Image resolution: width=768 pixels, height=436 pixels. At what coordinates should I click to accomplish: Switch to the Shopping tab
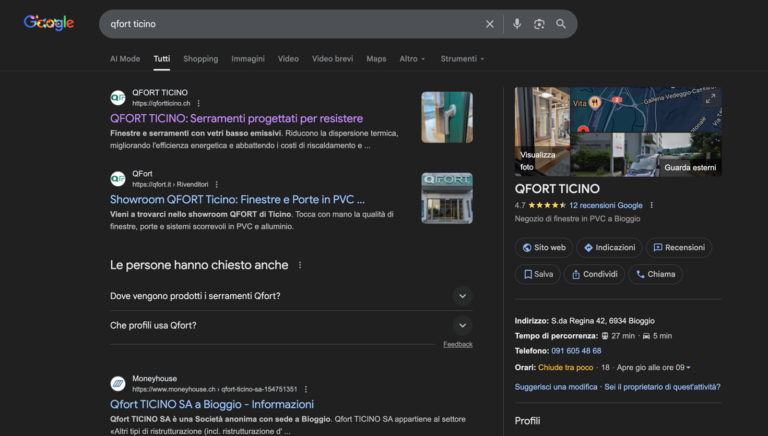(x=200, y=59)
